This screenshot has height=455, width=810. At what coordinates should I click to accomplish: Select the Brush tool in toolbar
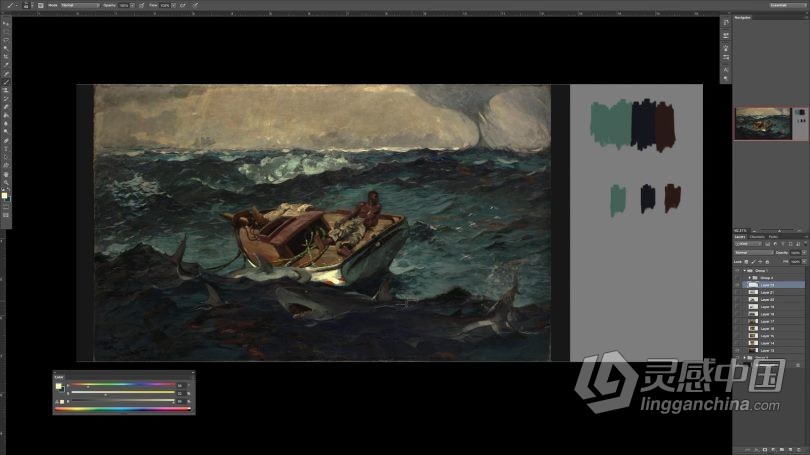(7, 82)
